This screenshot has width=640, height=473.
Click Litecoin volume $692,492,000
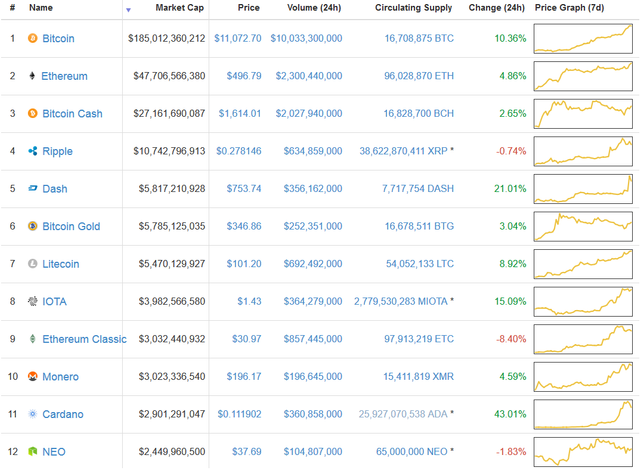[x=313, y=264]
